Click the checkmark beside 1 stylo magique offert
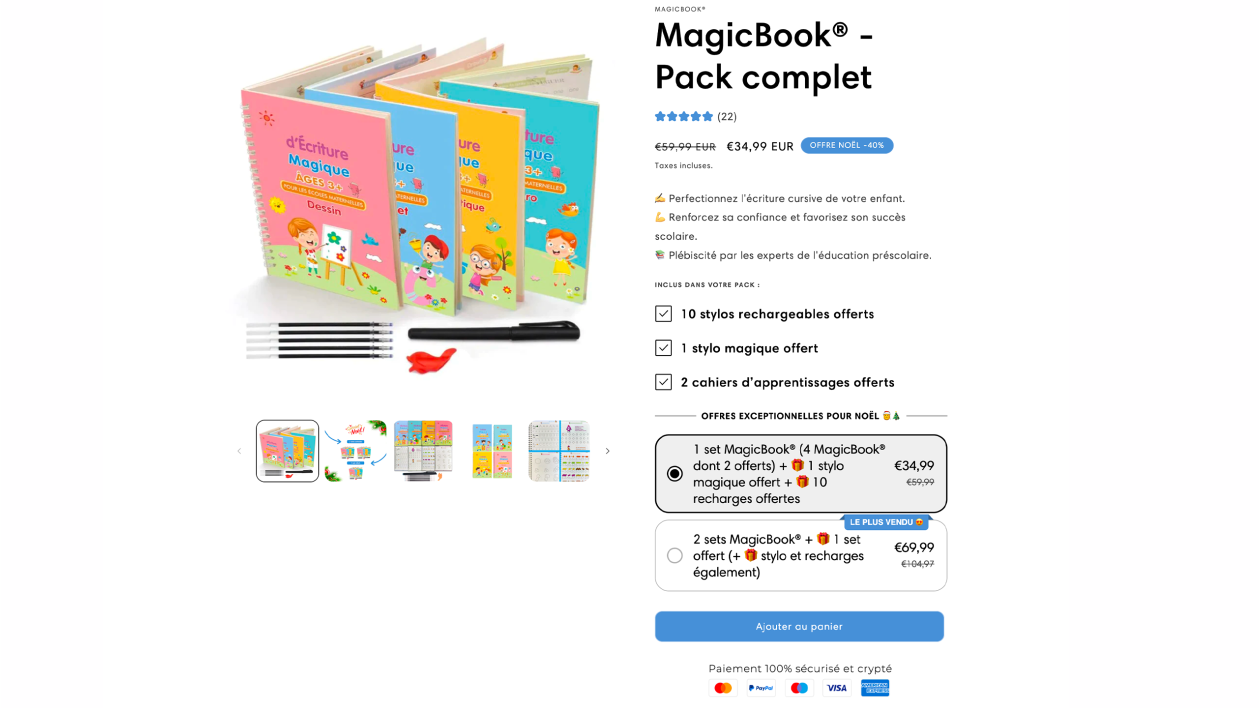 (663, 348)
